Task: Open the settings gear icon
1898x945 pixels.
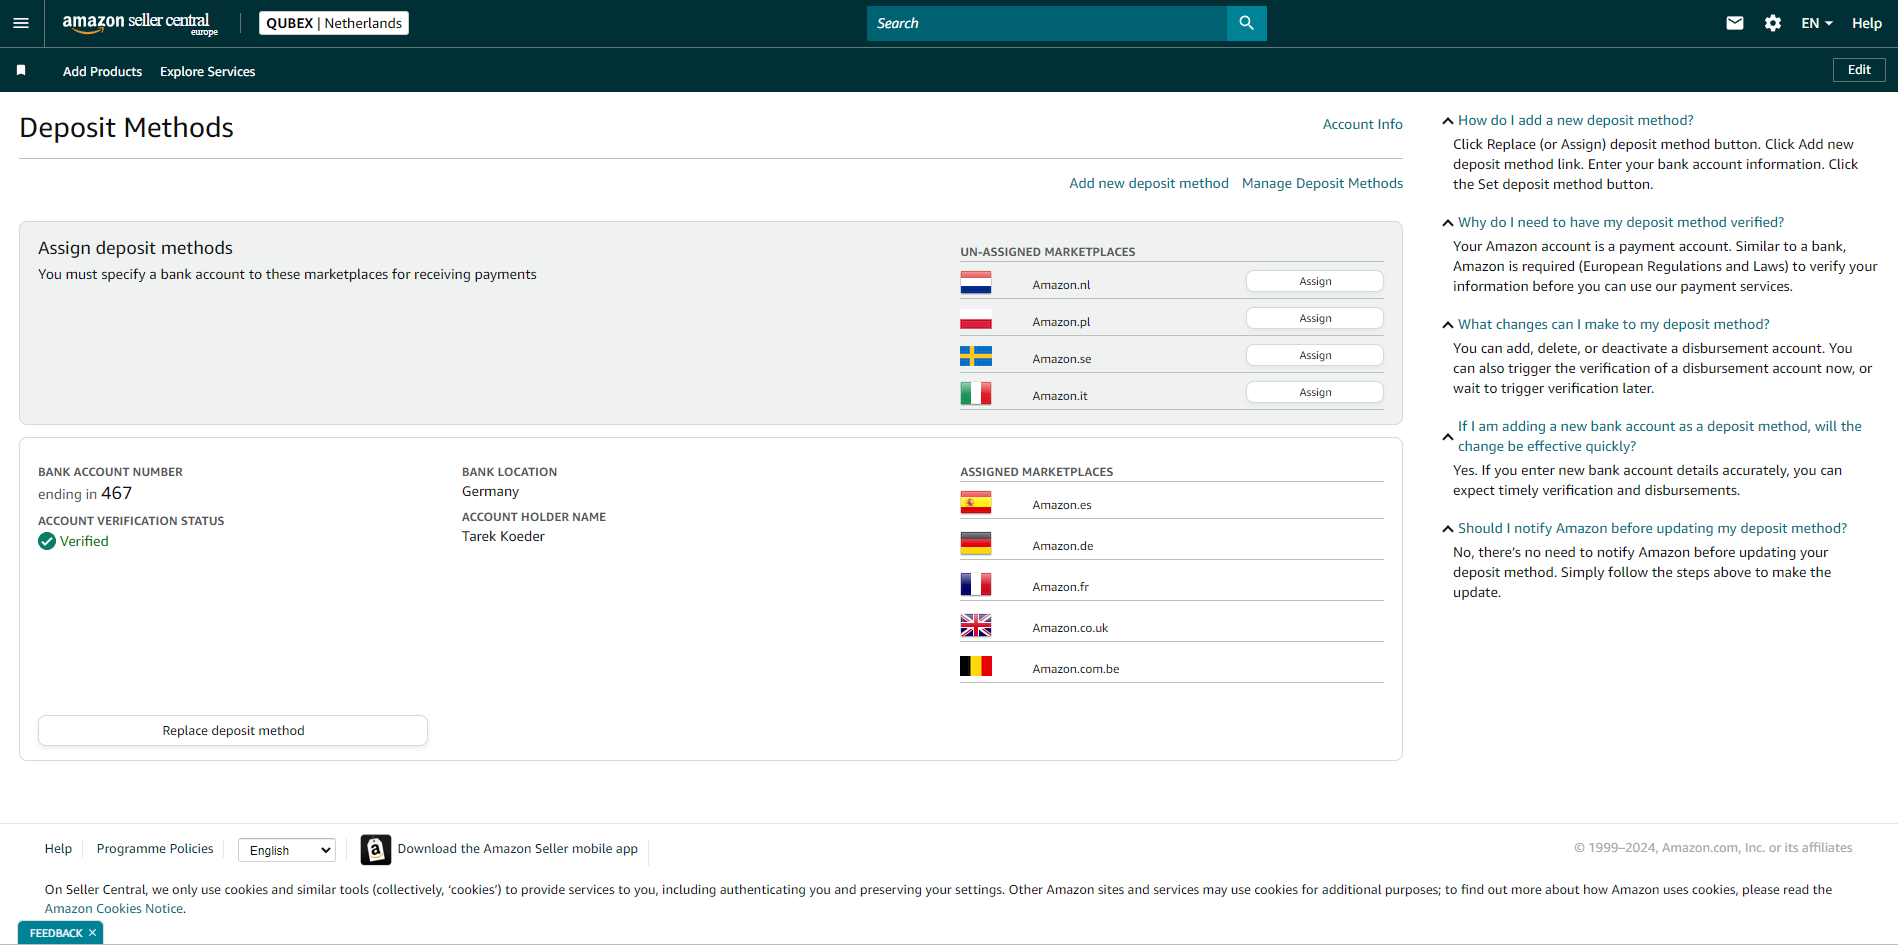Action: (x=1773, y=23)
